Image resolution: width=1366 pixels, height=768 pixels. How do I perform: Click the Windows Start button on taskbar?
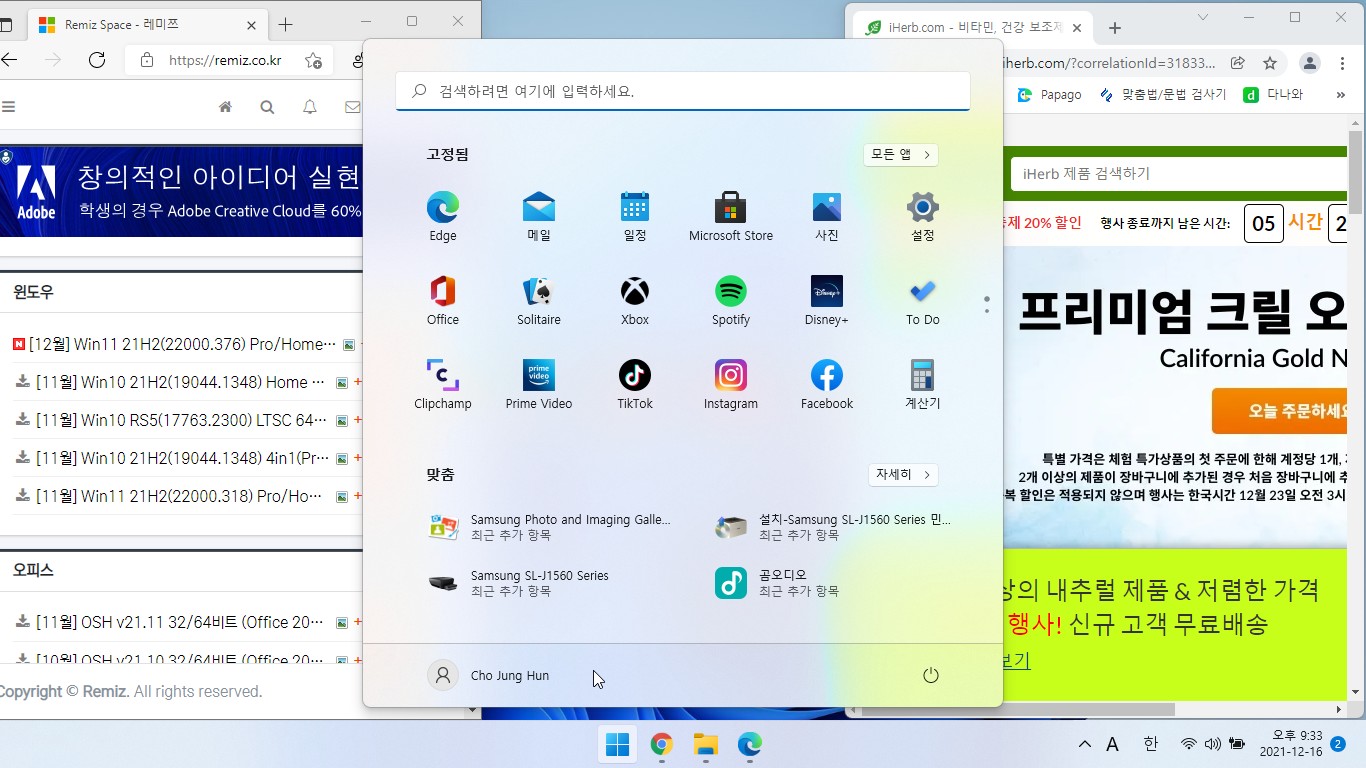(x=618, y=744)
